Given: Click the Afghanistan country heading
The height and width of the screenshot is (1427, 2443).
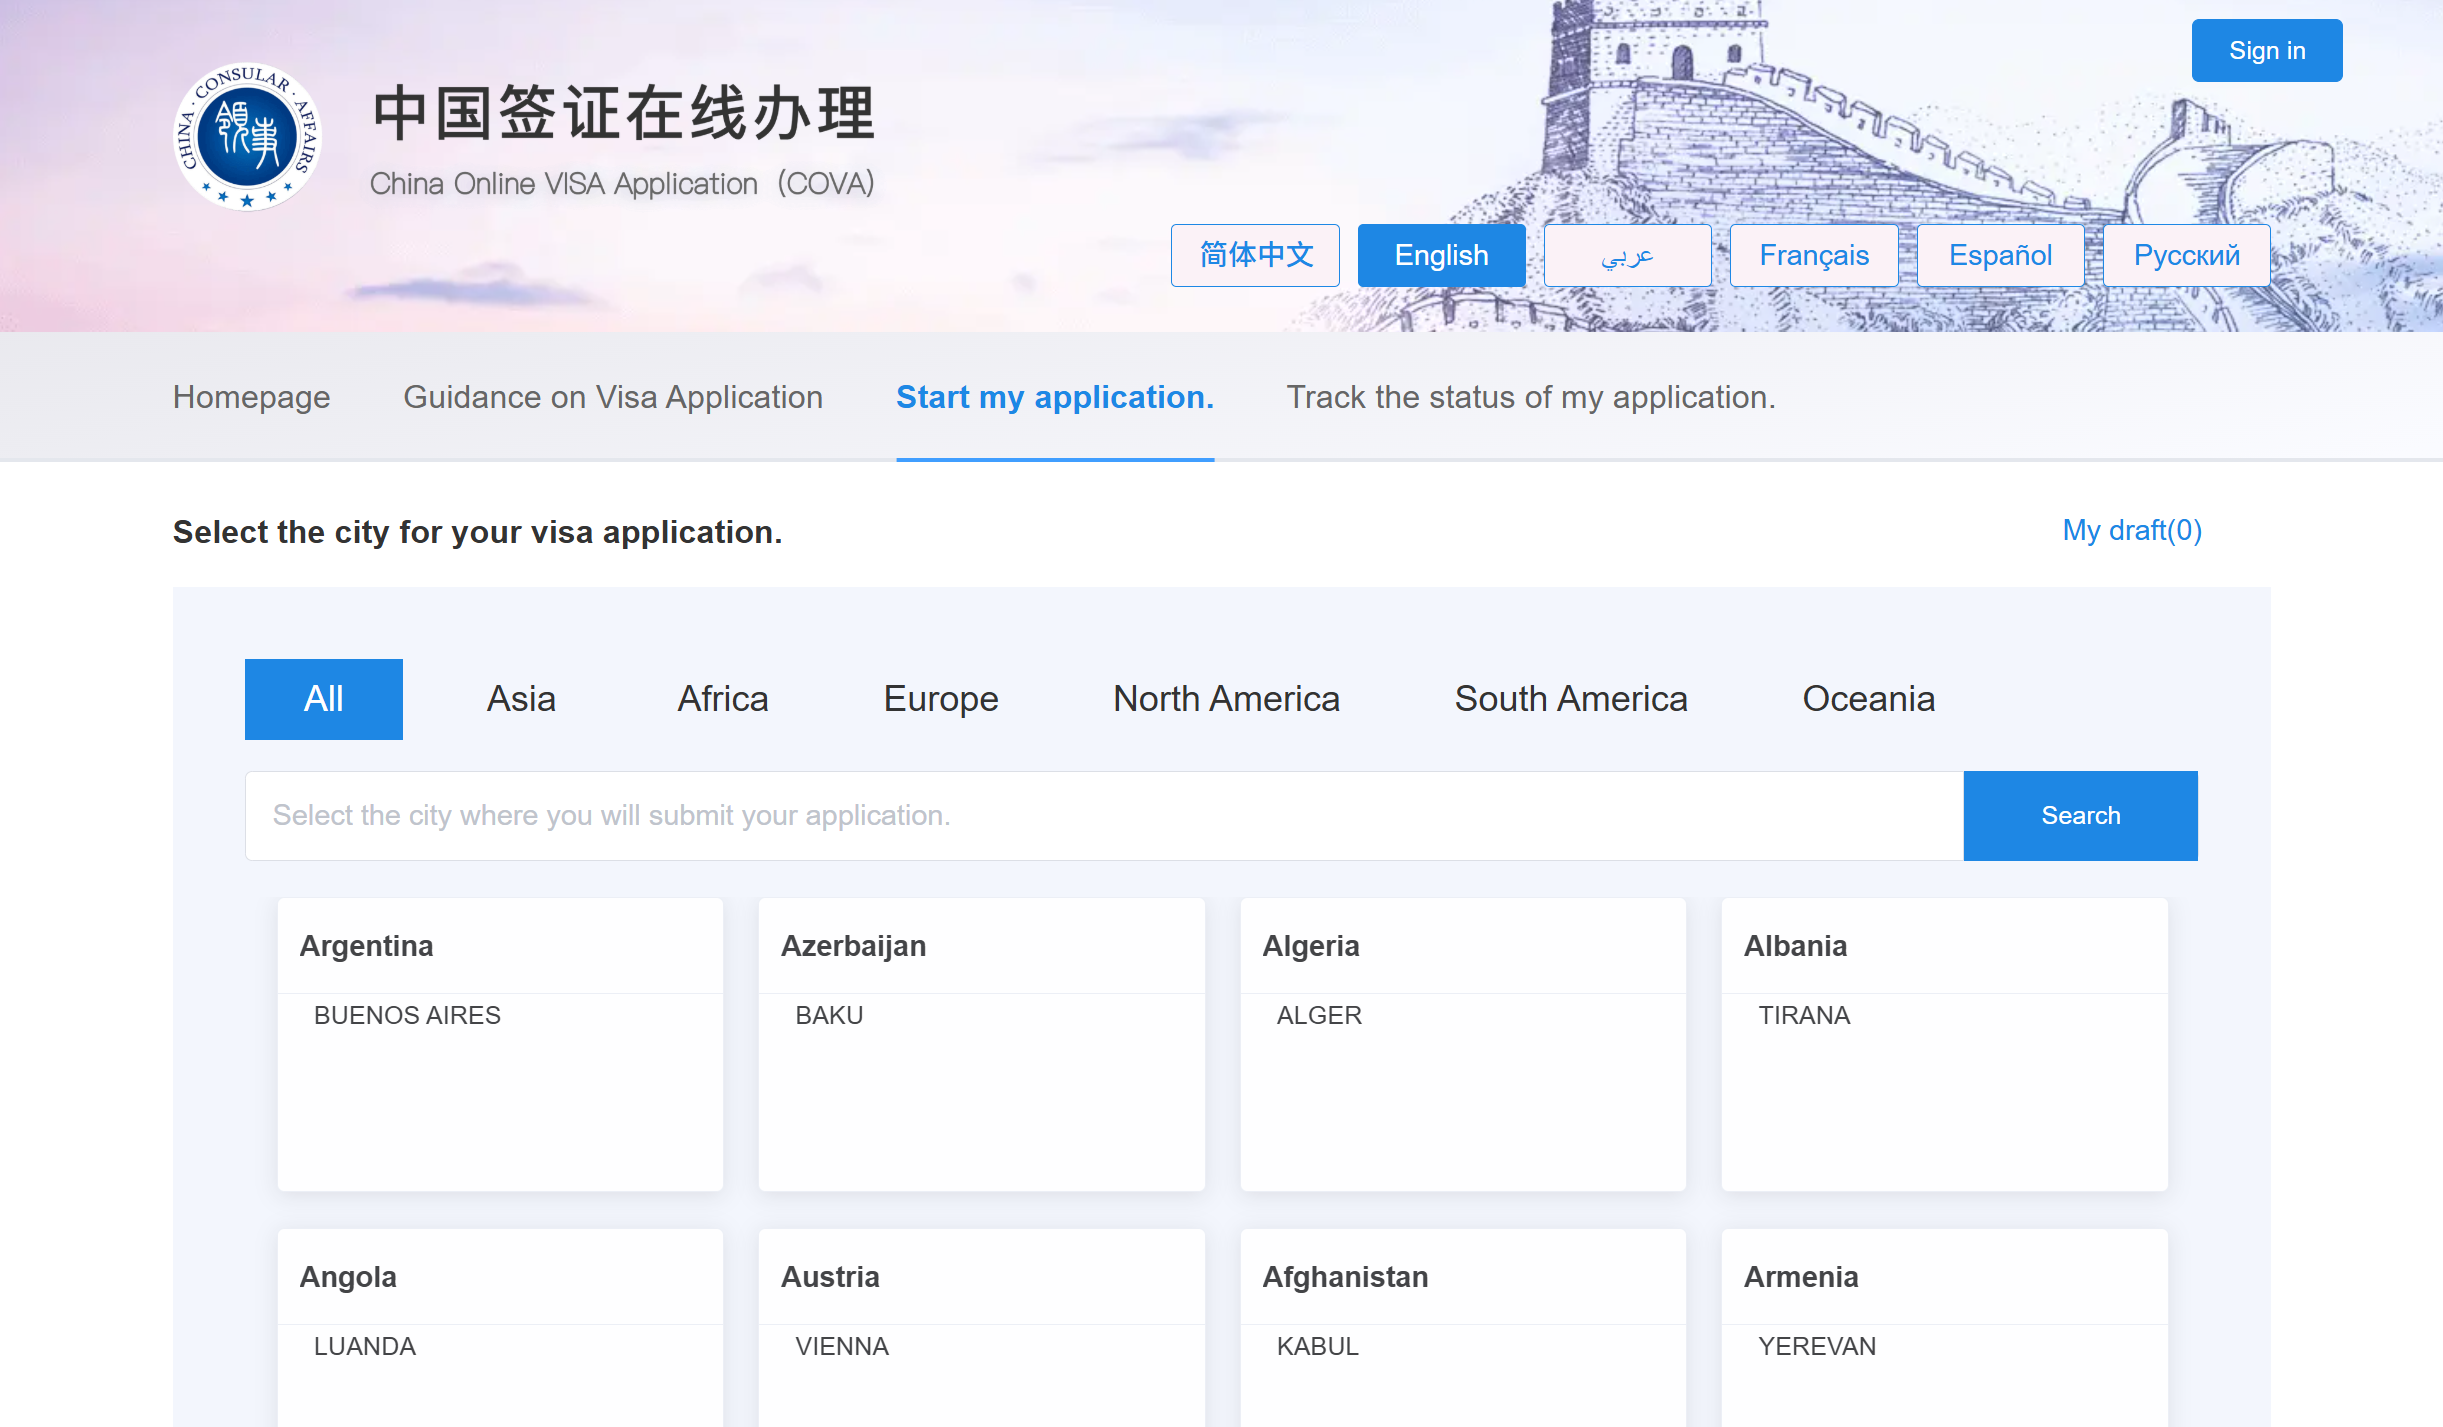Looking at the screenshot, I should [x=1345, y=1277].
